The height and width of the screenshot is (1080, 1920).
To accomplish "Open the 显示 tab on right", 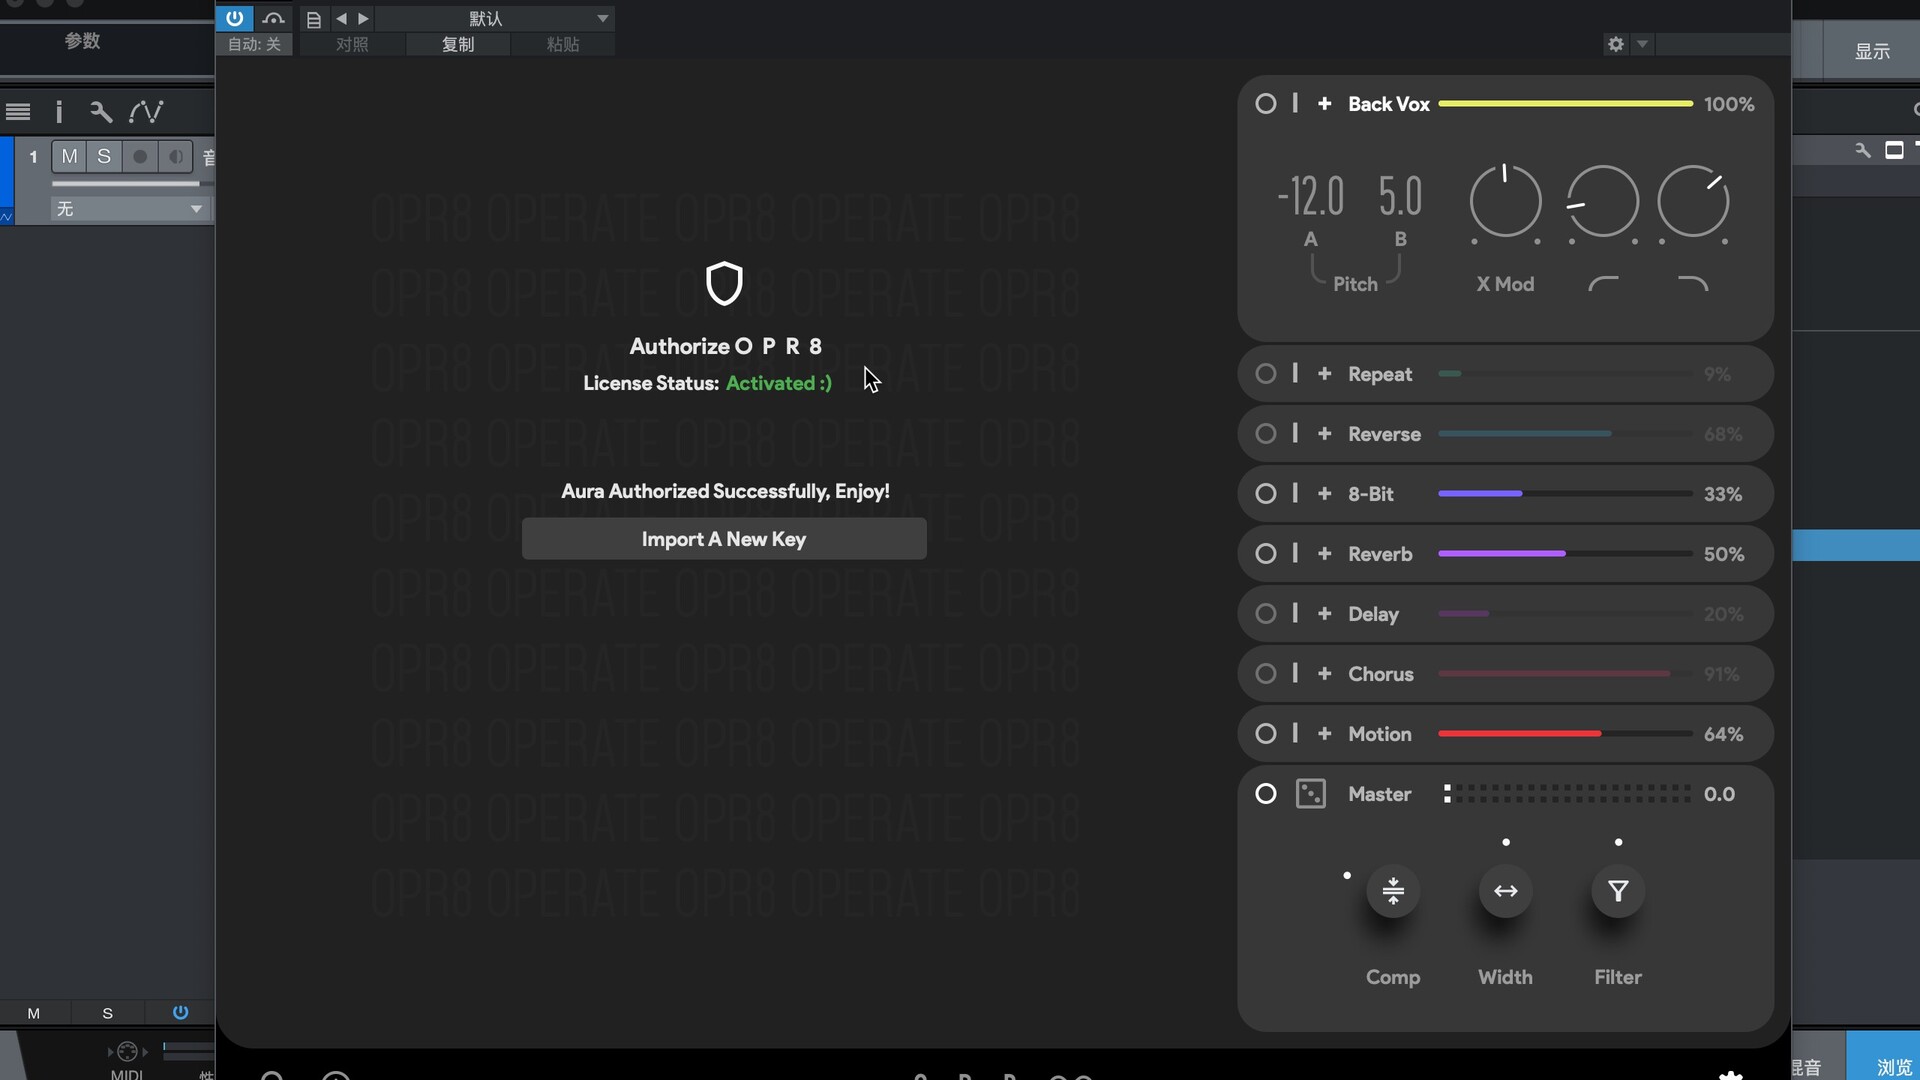I will click(1872, 51).
